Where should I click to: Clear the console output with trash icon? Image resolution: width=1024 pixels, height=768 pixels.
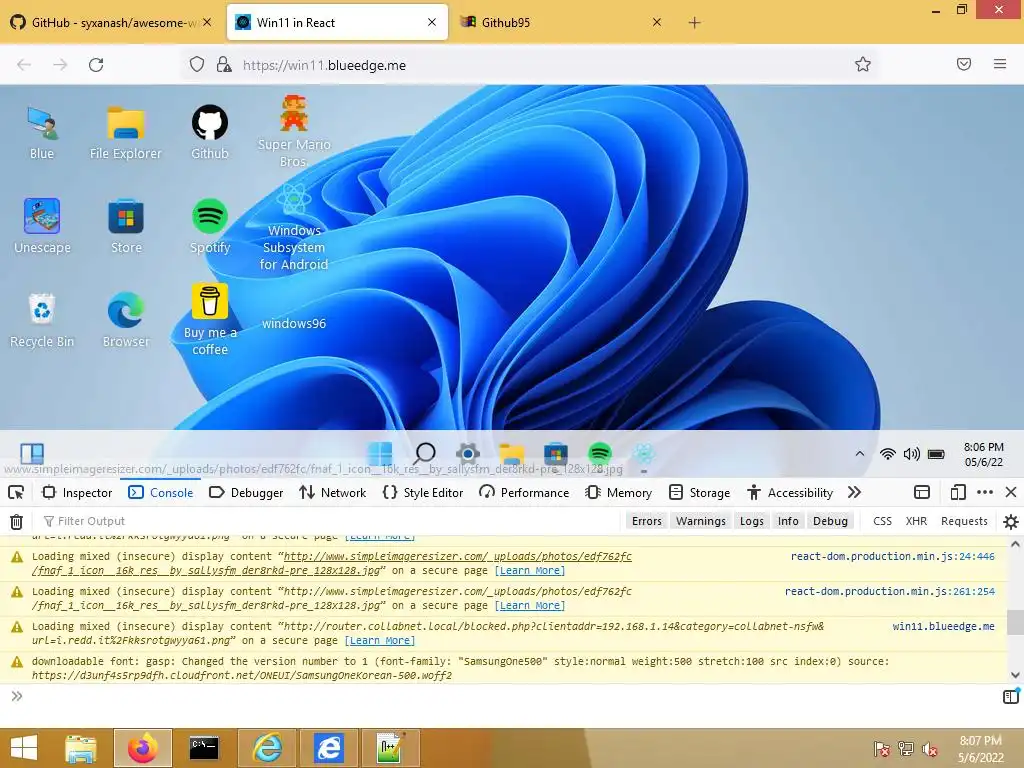pyautogui.click(x=16, y=521)
